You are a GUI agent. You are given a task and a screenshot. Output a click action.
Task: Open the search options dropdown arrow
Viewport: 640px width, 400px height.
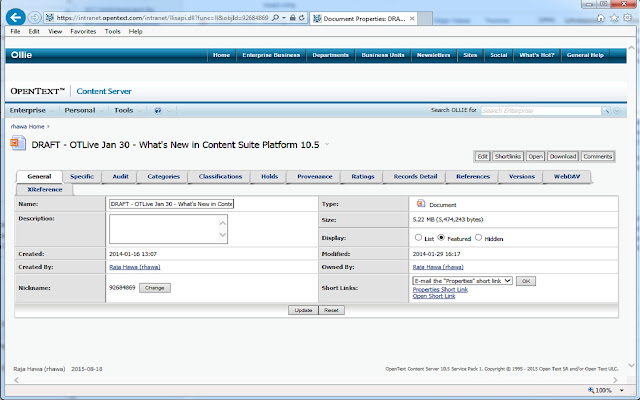(x=617, y=111)
